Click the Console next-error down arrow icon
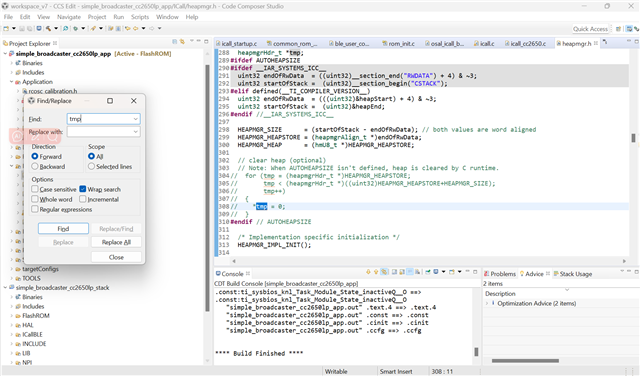 tap(368, 272)
